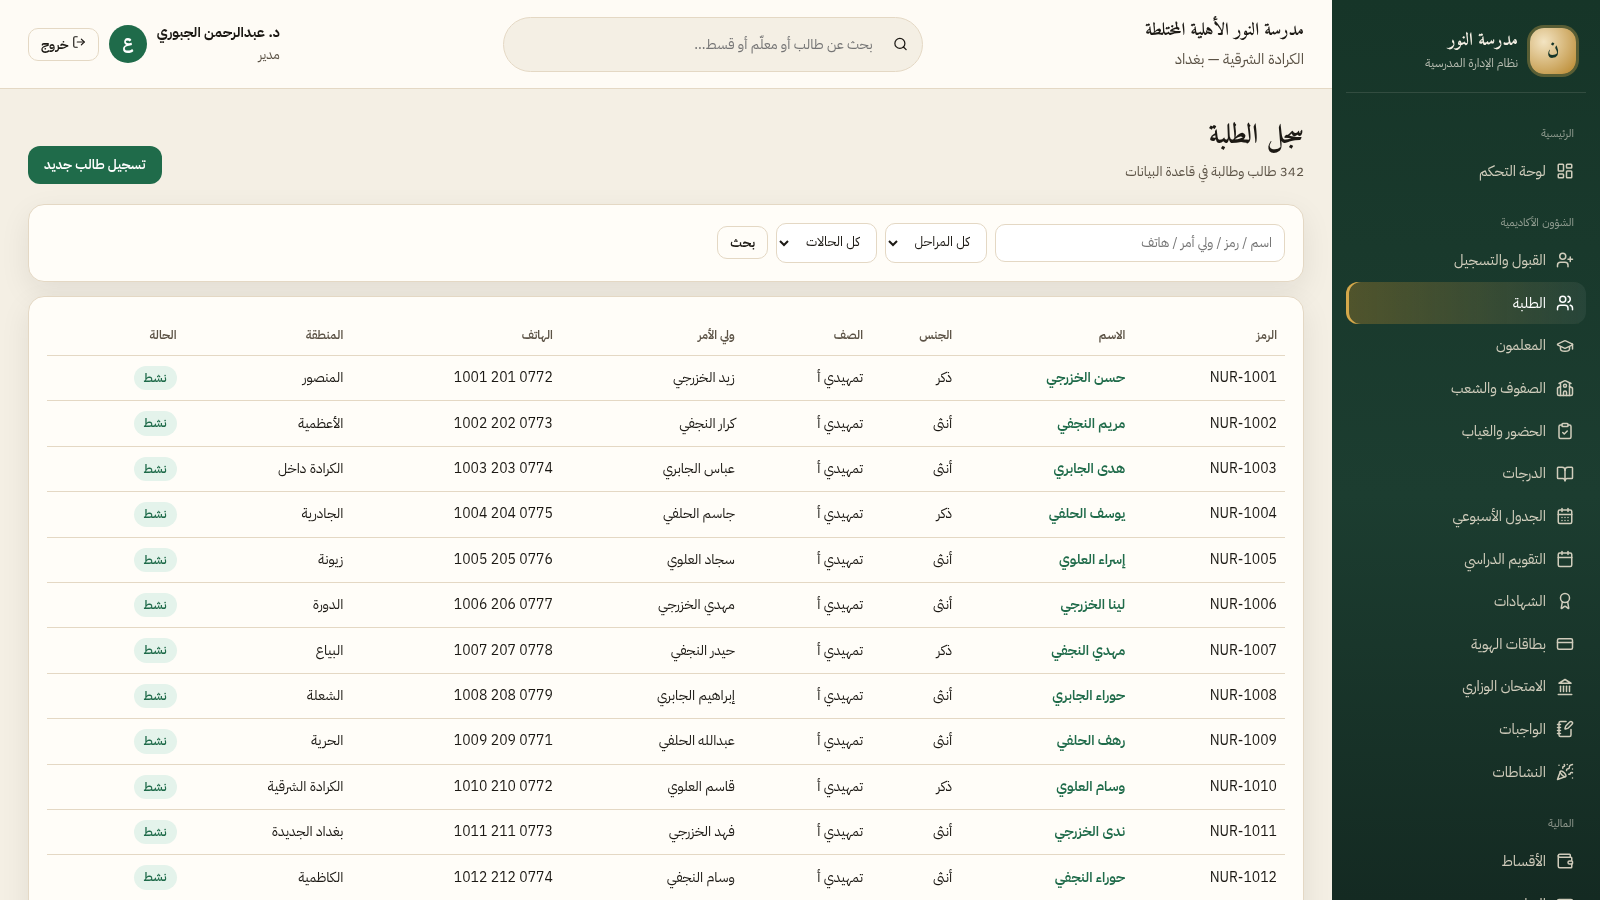Click the magnifier icon in top search bar
Screen dimensions: 1600x900
click(900, 44)
